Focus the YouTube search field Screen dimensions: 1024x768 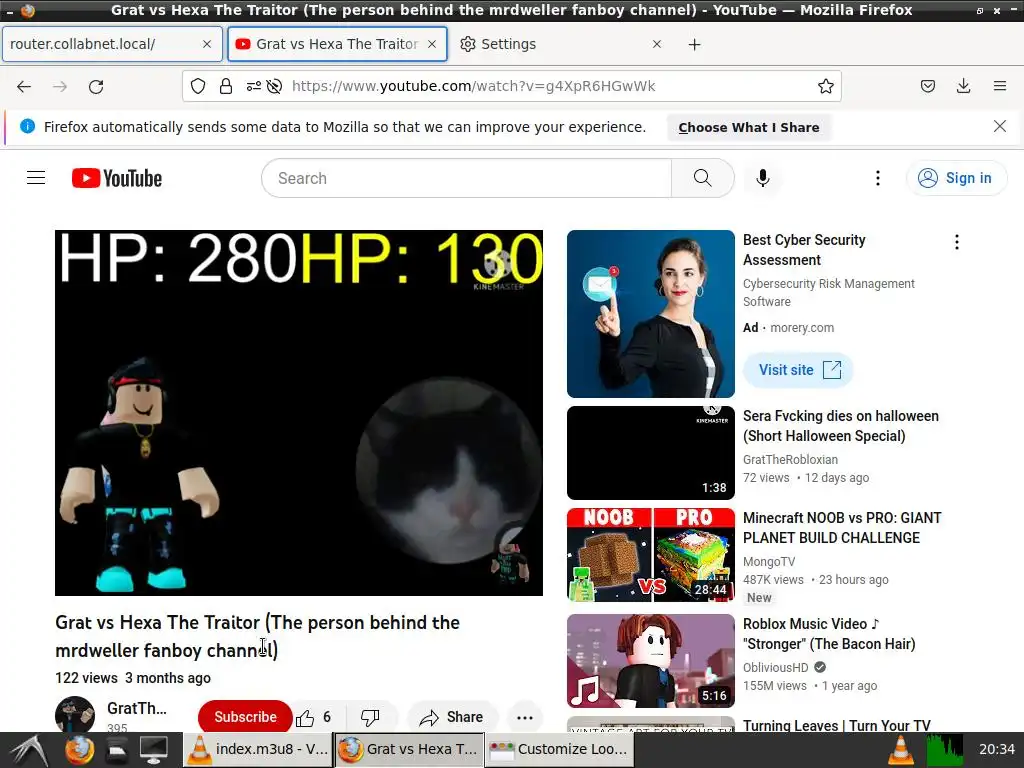pos(466,178)
